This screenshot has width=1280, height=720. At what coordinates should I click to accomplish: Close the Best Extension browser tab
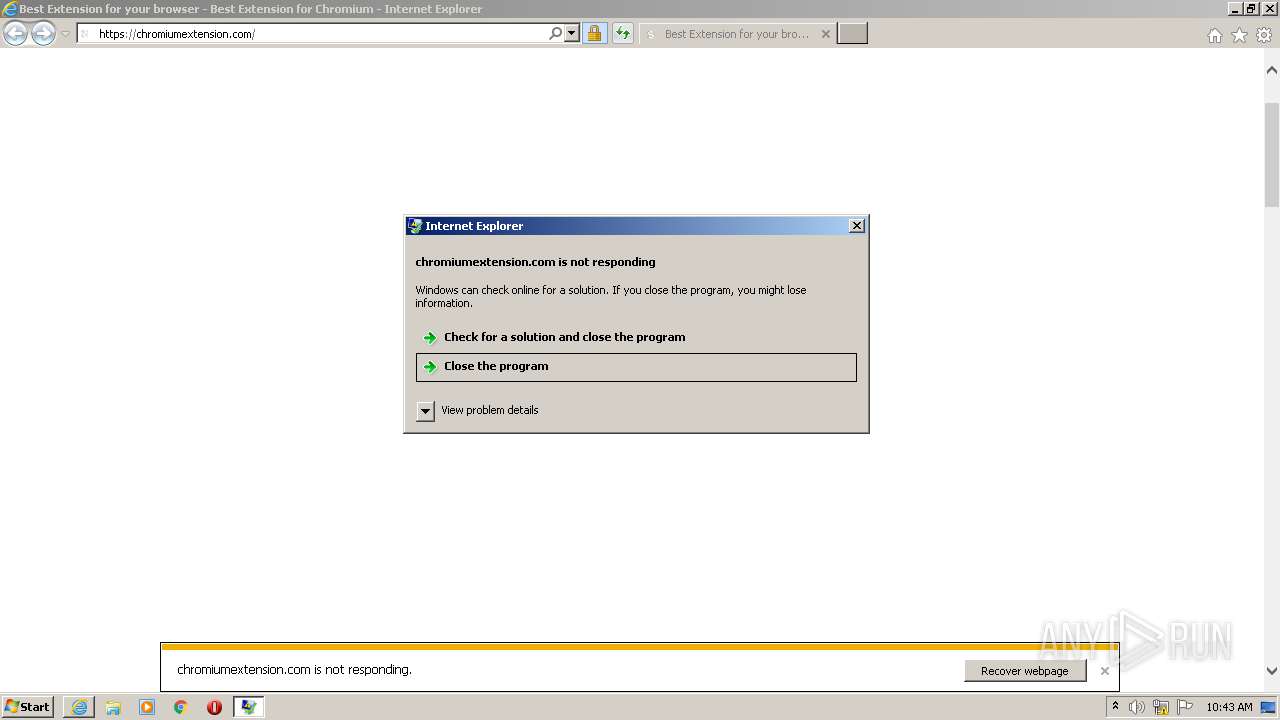point(825,34)
